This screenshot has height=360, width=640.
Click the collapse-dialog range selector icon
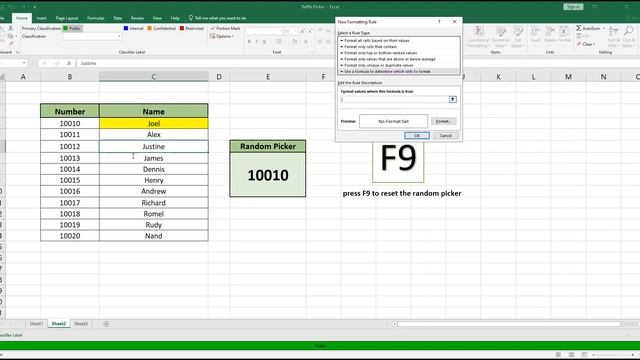click(x=453, y=99)
